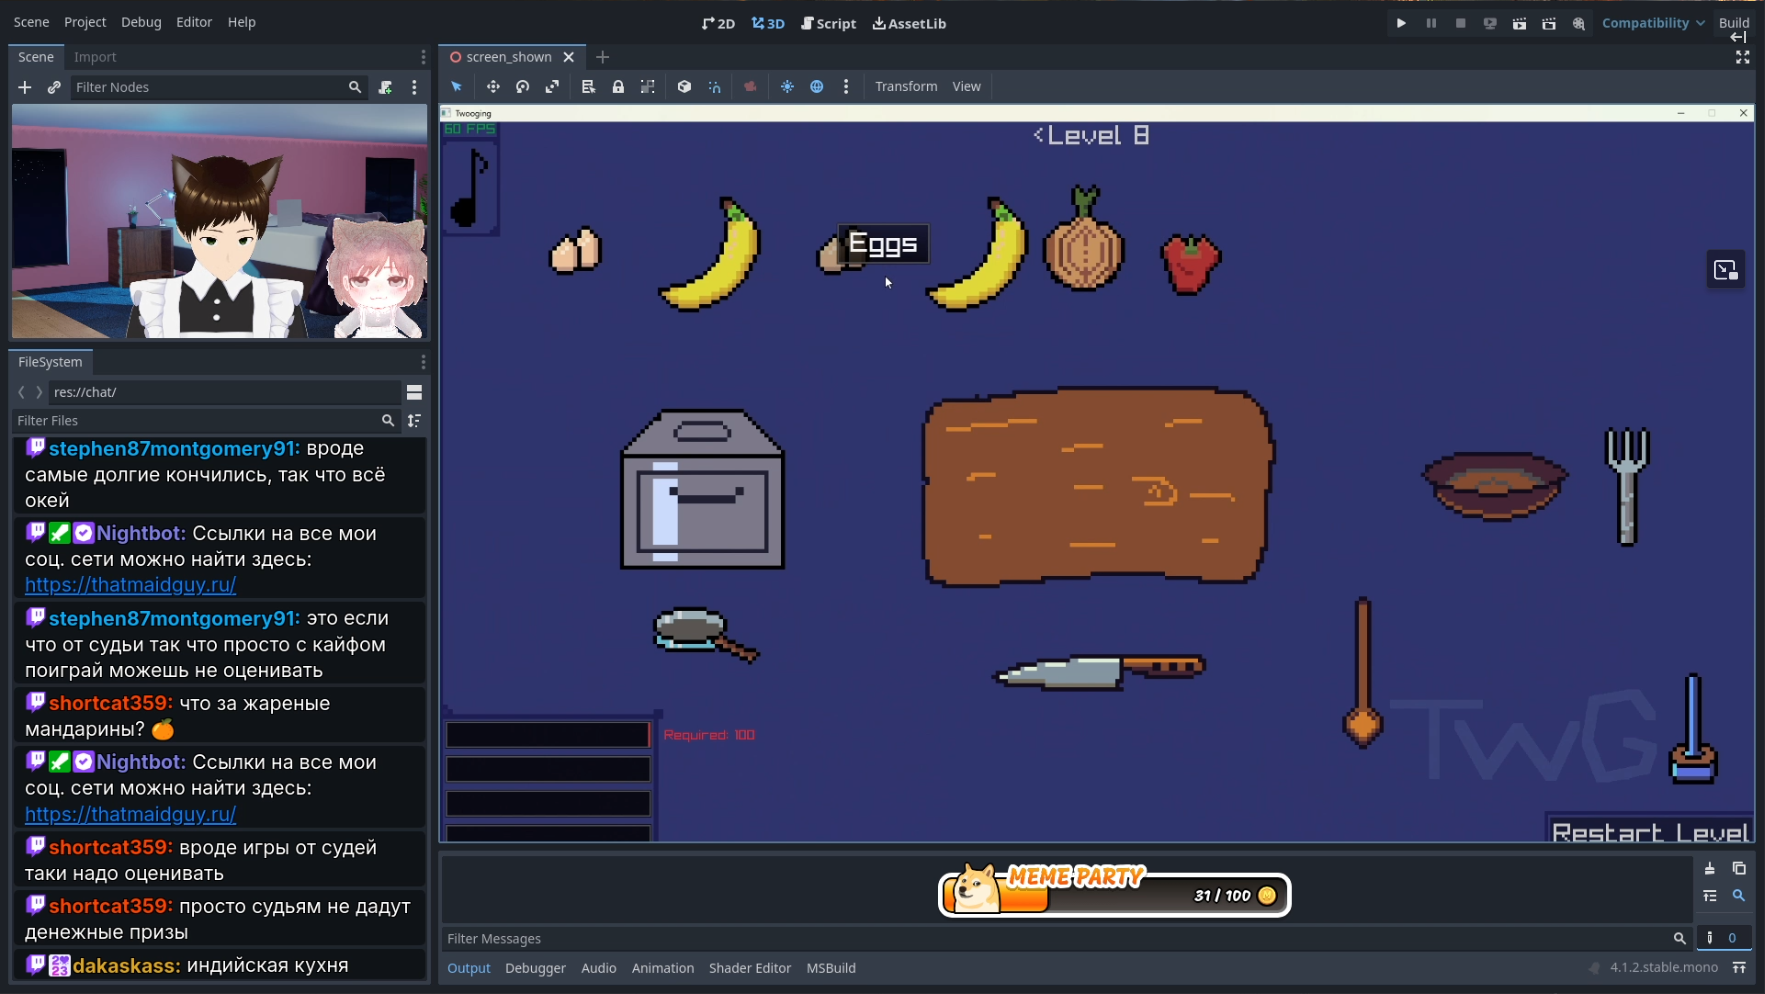This screenshot has height=994, width=1765.
Task: Add a new child node
Action: point(25,88)
